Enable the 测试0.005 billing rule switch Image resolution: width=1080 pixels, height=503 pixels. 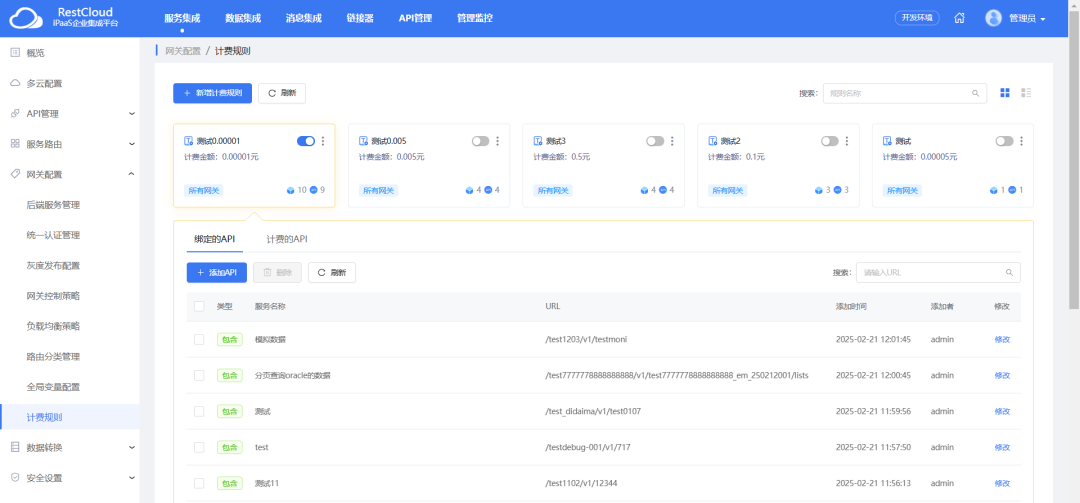click(480, 142)
